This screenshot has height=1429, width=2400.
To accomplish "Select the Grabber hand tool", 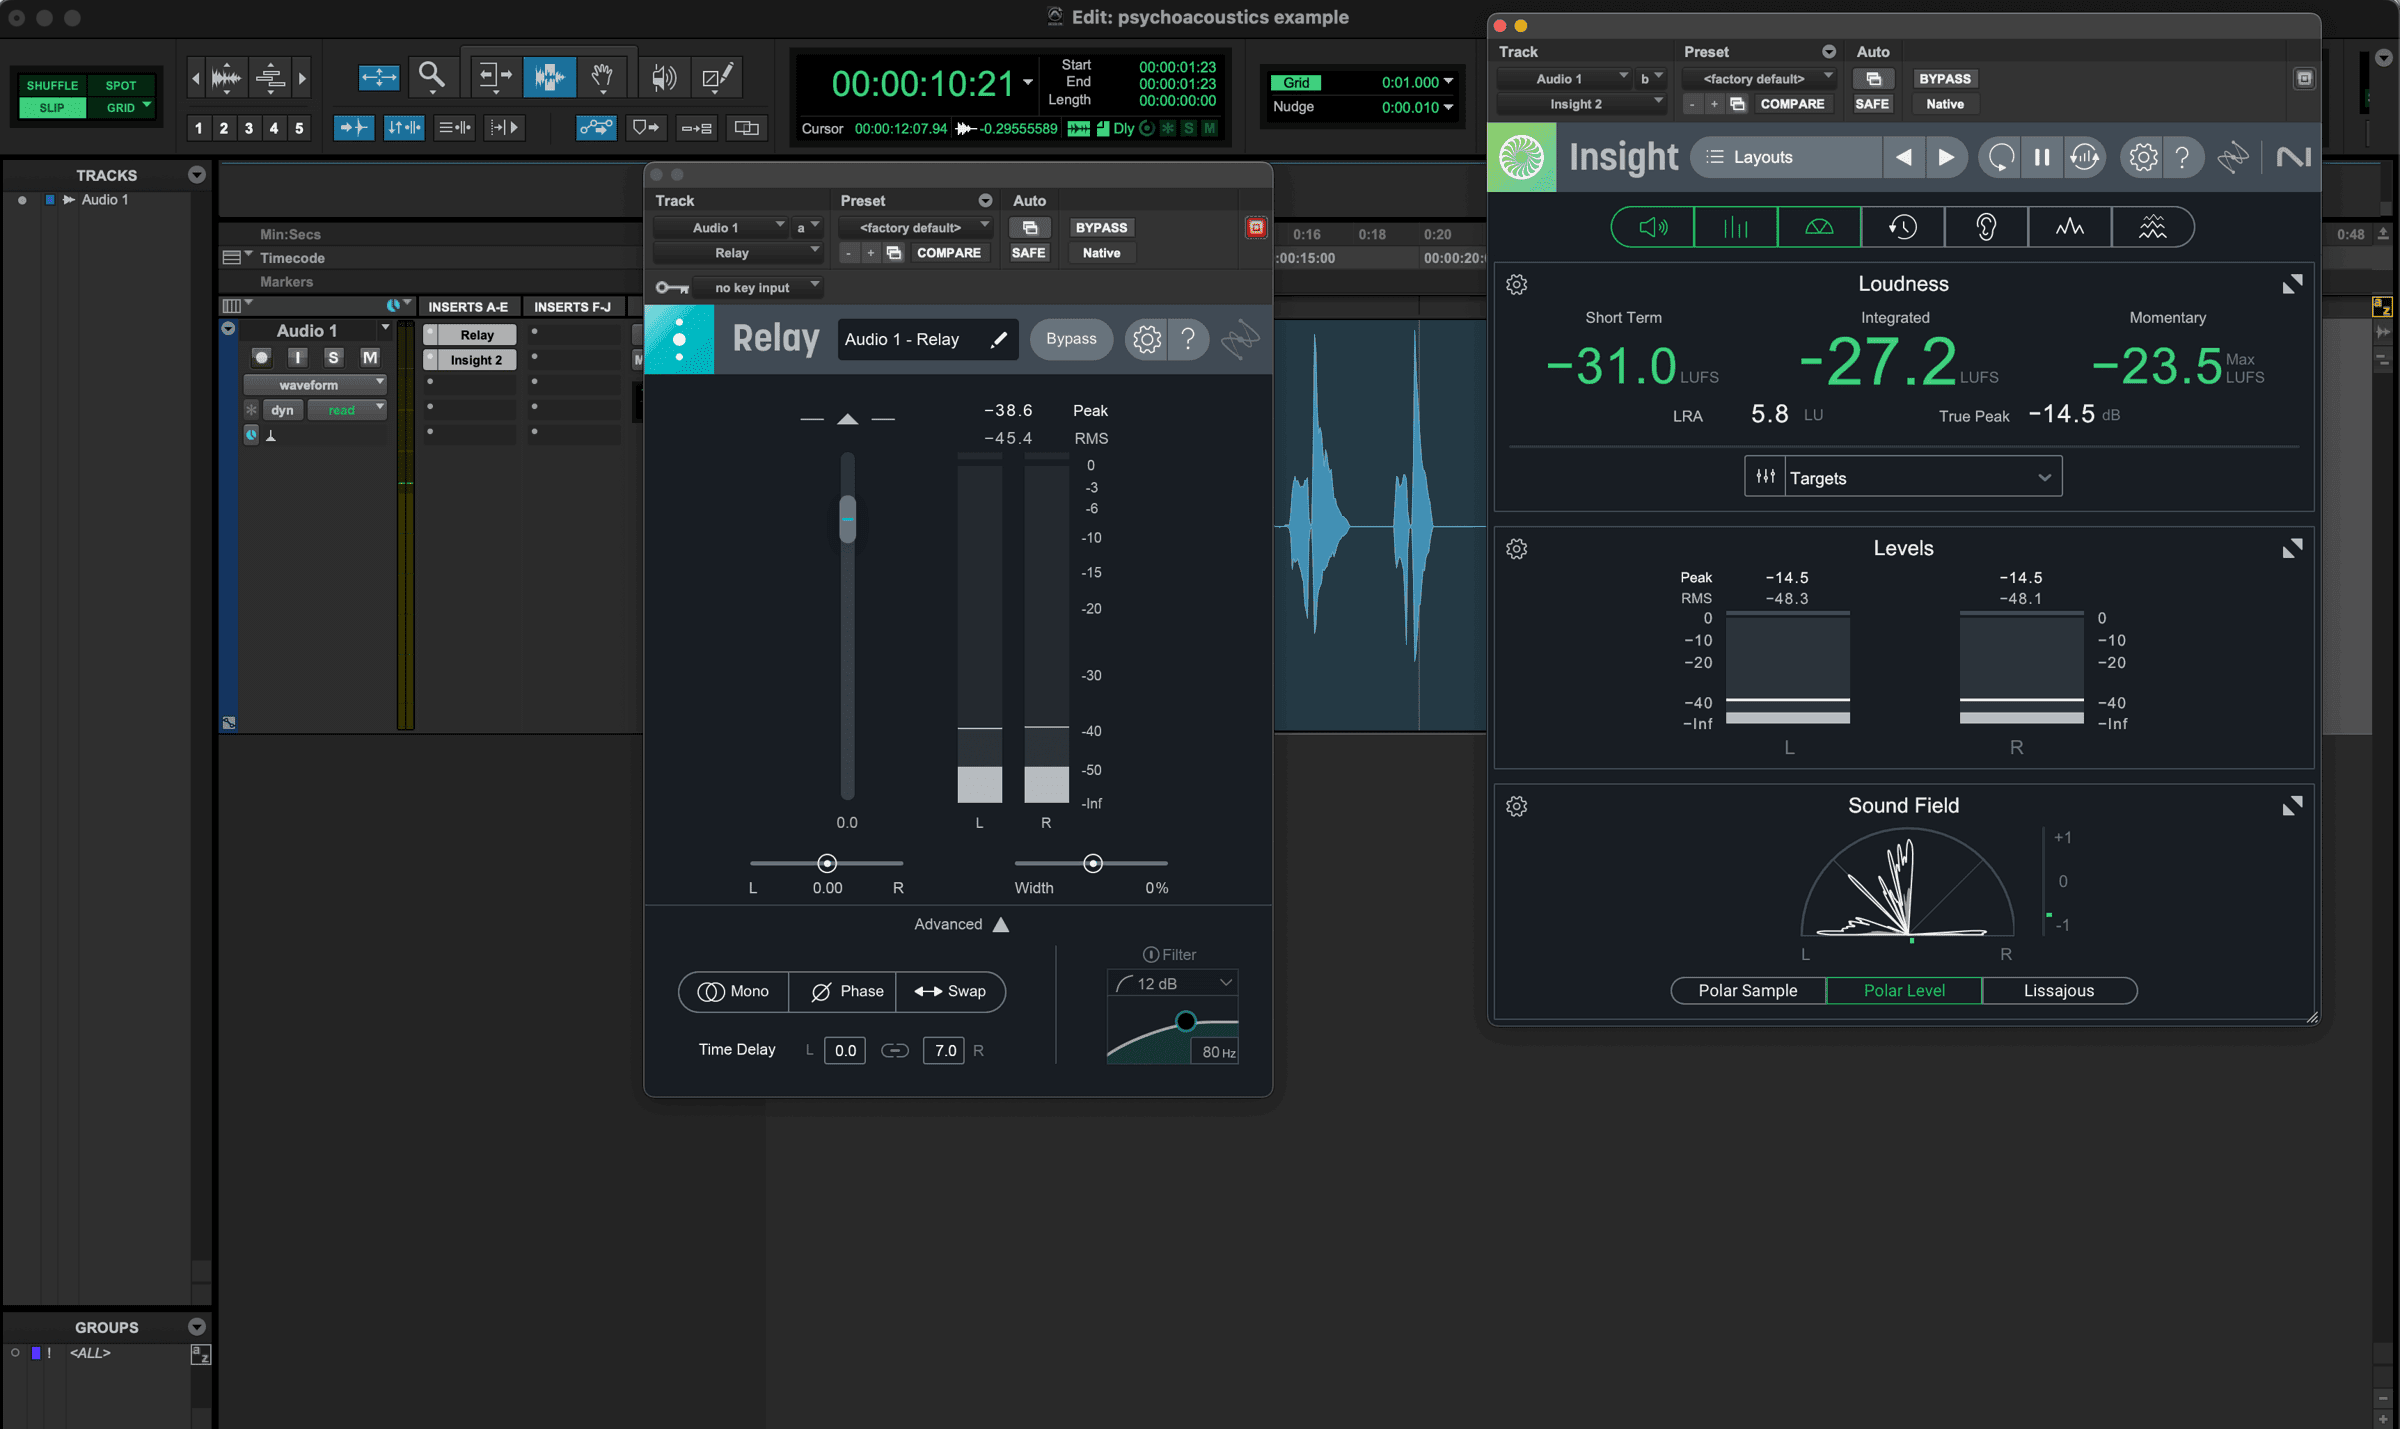I will [602, 77].
